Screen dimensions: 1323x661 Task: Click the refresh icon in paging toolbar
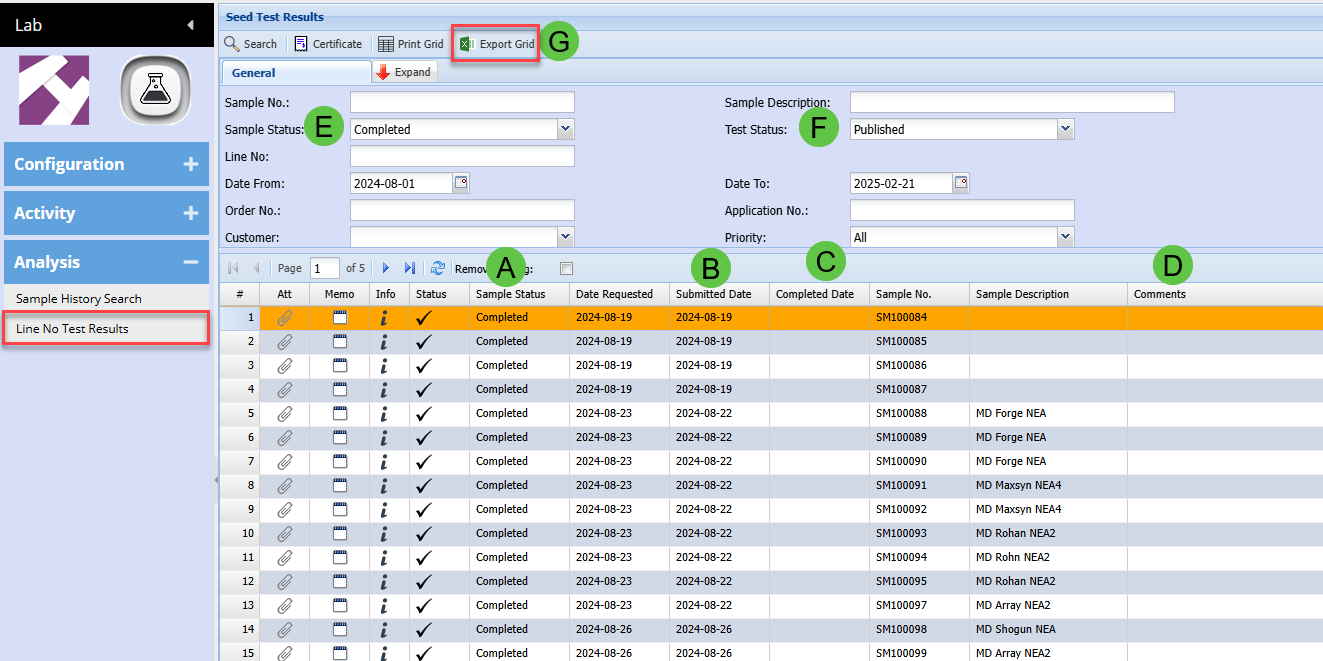click(438, 268)
